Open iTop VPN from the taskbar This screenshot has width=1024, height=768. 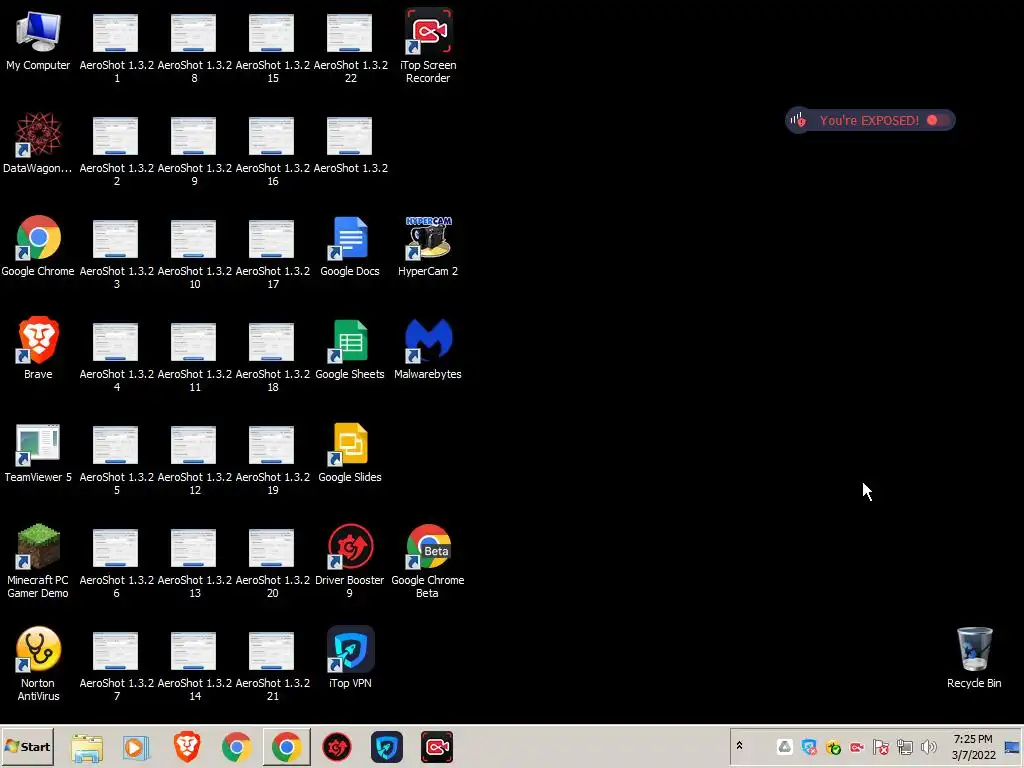click(x=387, y=747)
